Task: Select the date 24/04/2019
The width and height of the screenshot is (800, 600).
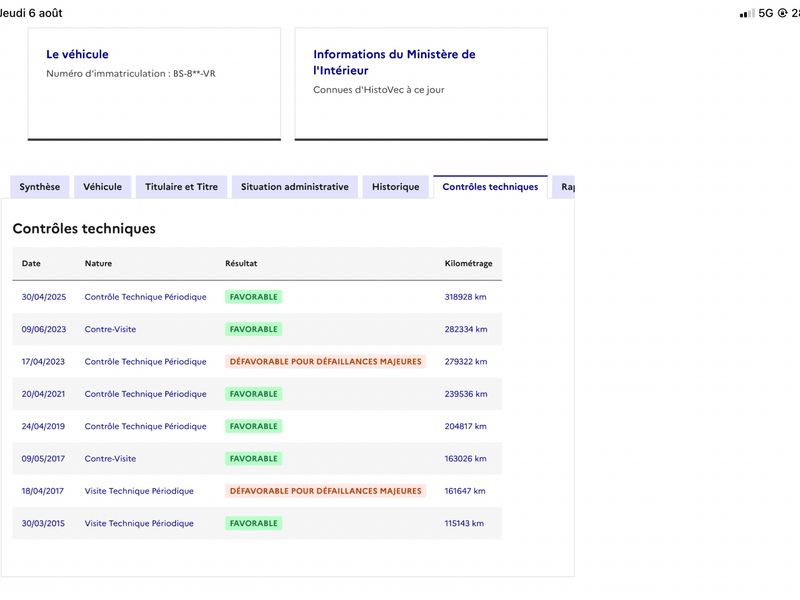Action: (x=43, y=426)
